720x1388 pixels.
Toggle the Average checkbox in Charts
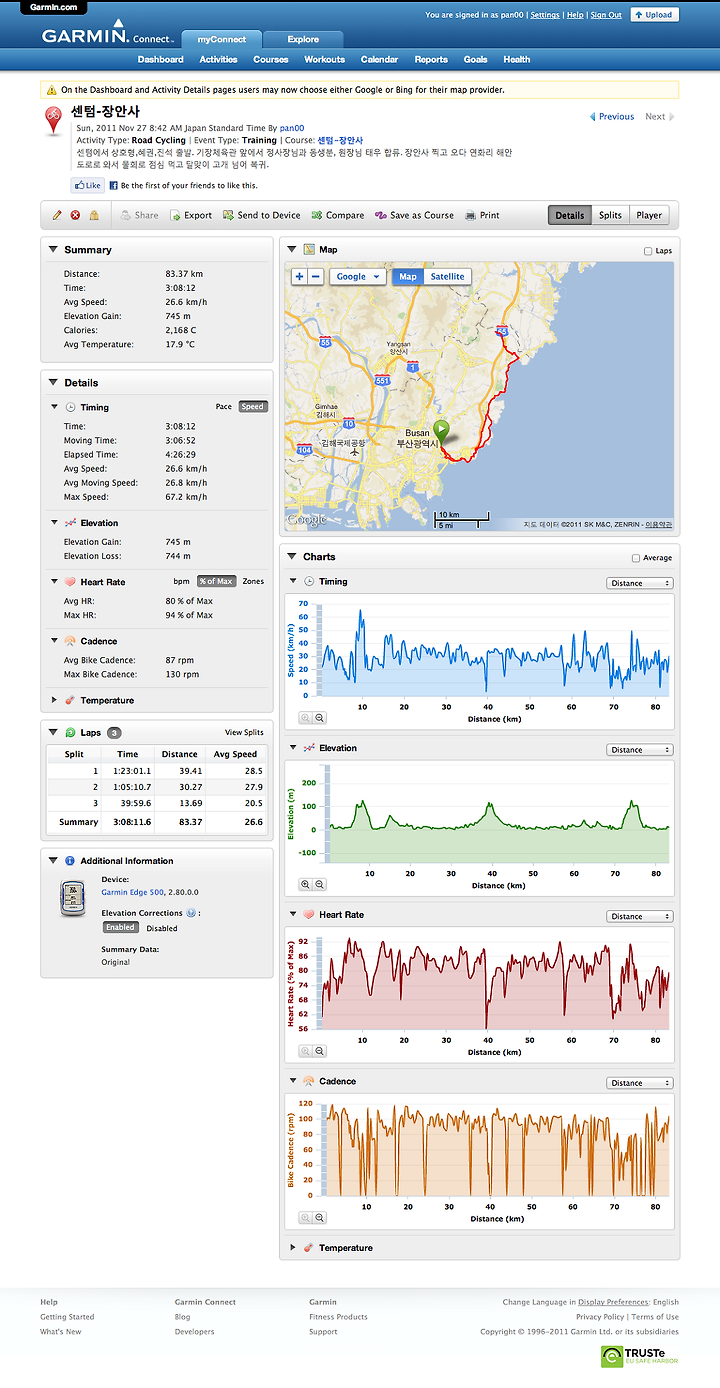point(636,558)
